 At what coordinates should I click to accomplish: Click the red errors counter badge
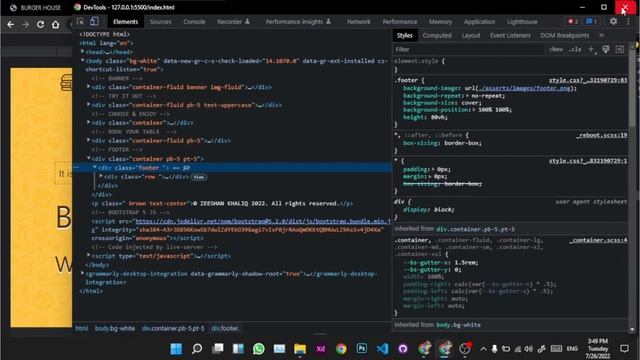click(573, 21)
